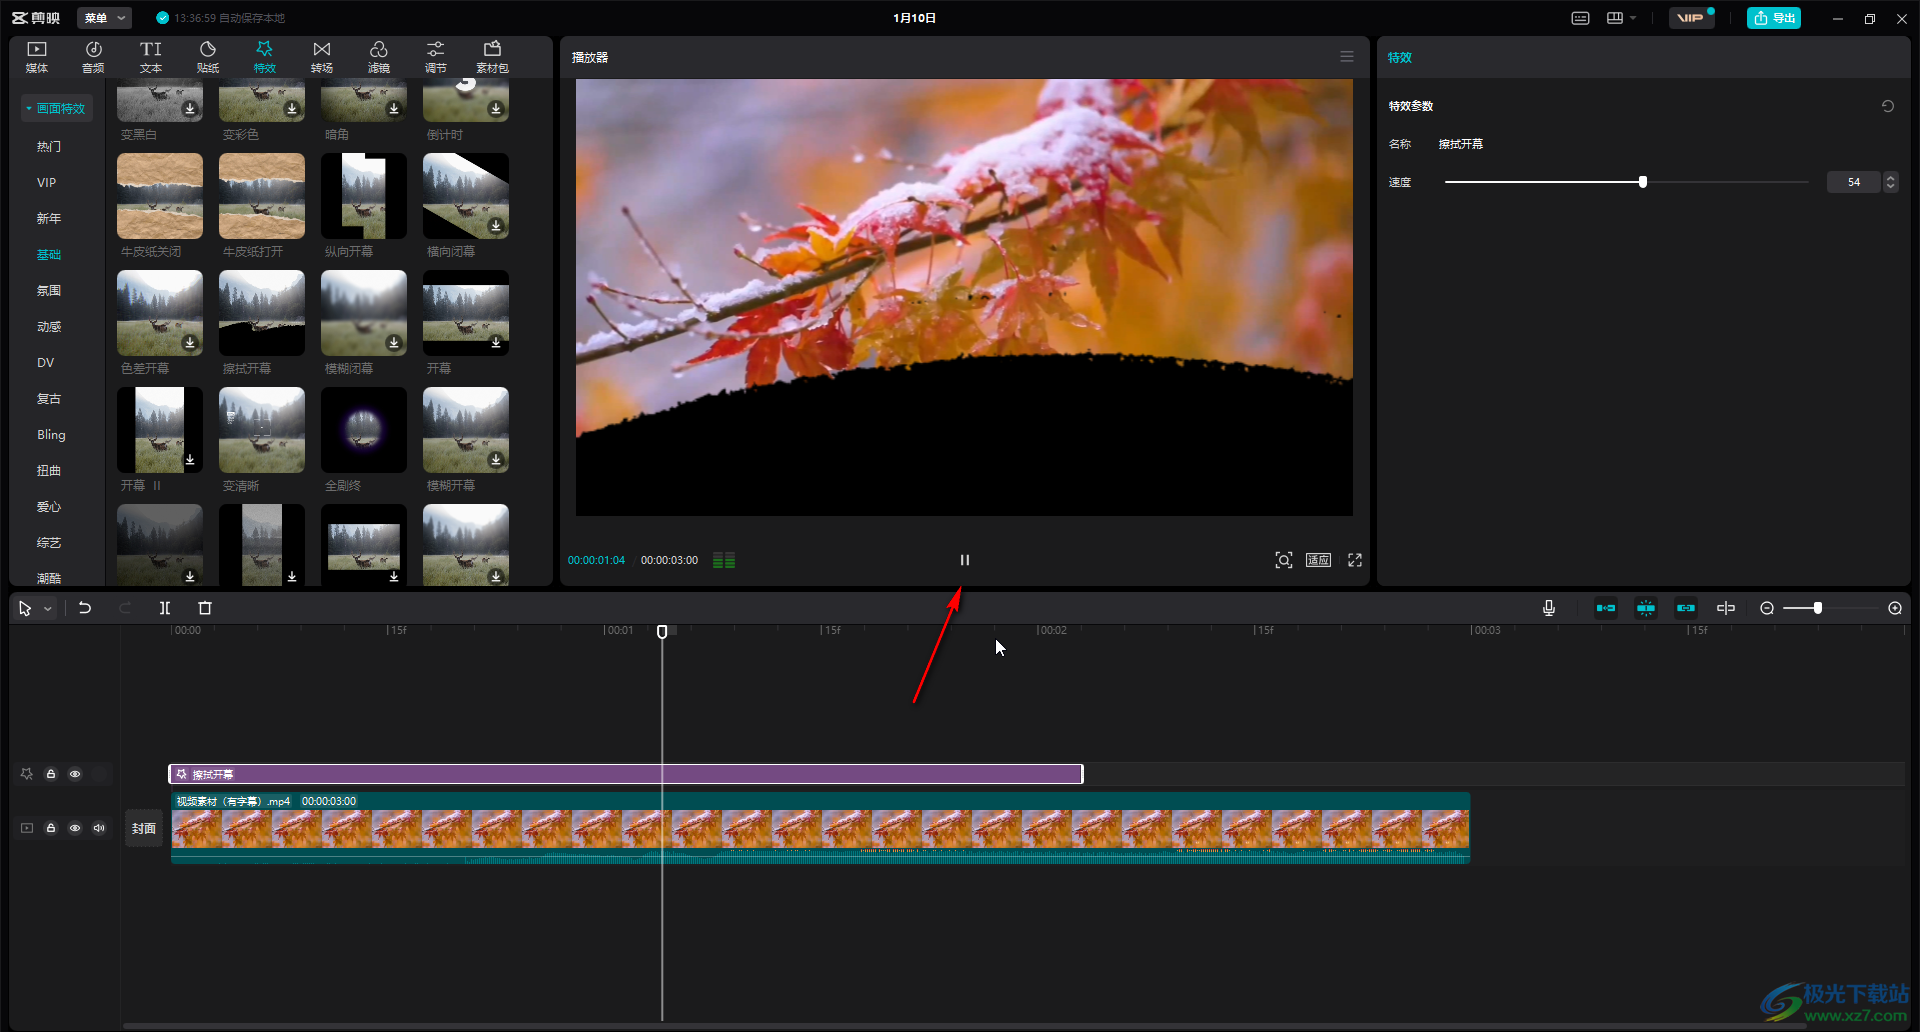Download the 模糊闭幕 effect
Viewport: 1920px width, 1032px height.
tap(394, 343)
